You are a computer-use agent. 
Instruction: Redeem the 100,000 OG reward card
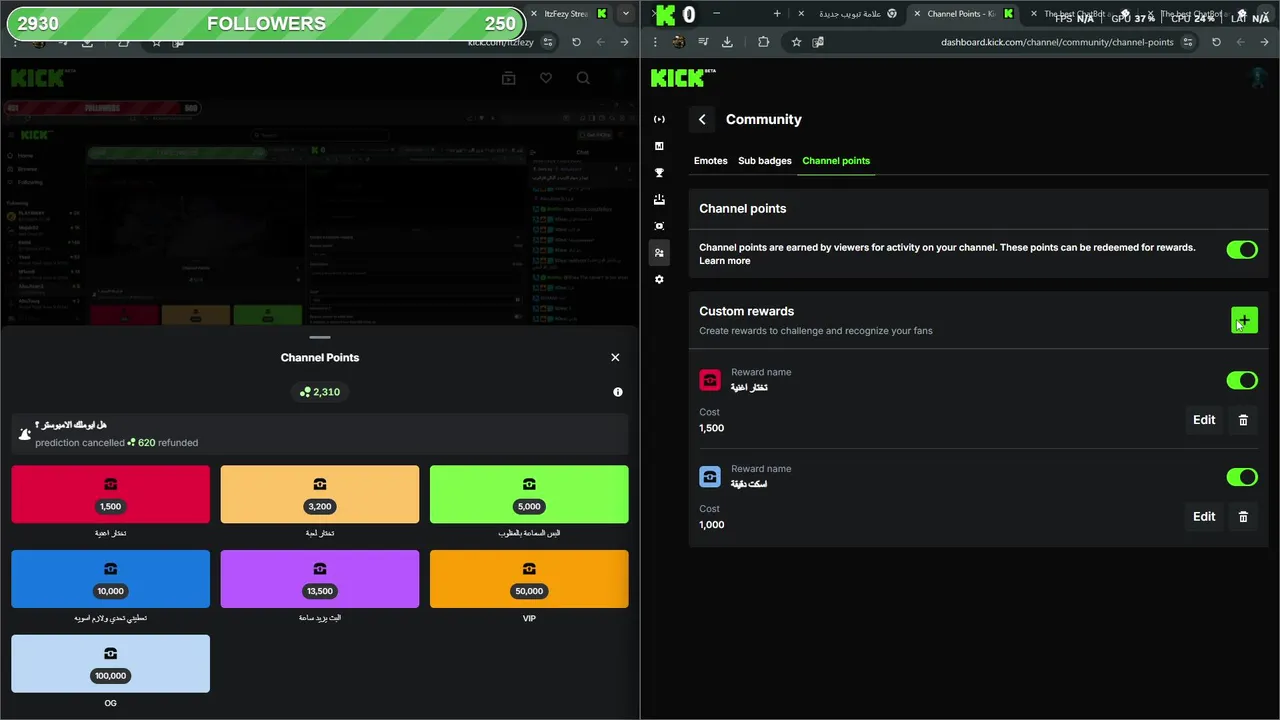(x=111, y=664)
